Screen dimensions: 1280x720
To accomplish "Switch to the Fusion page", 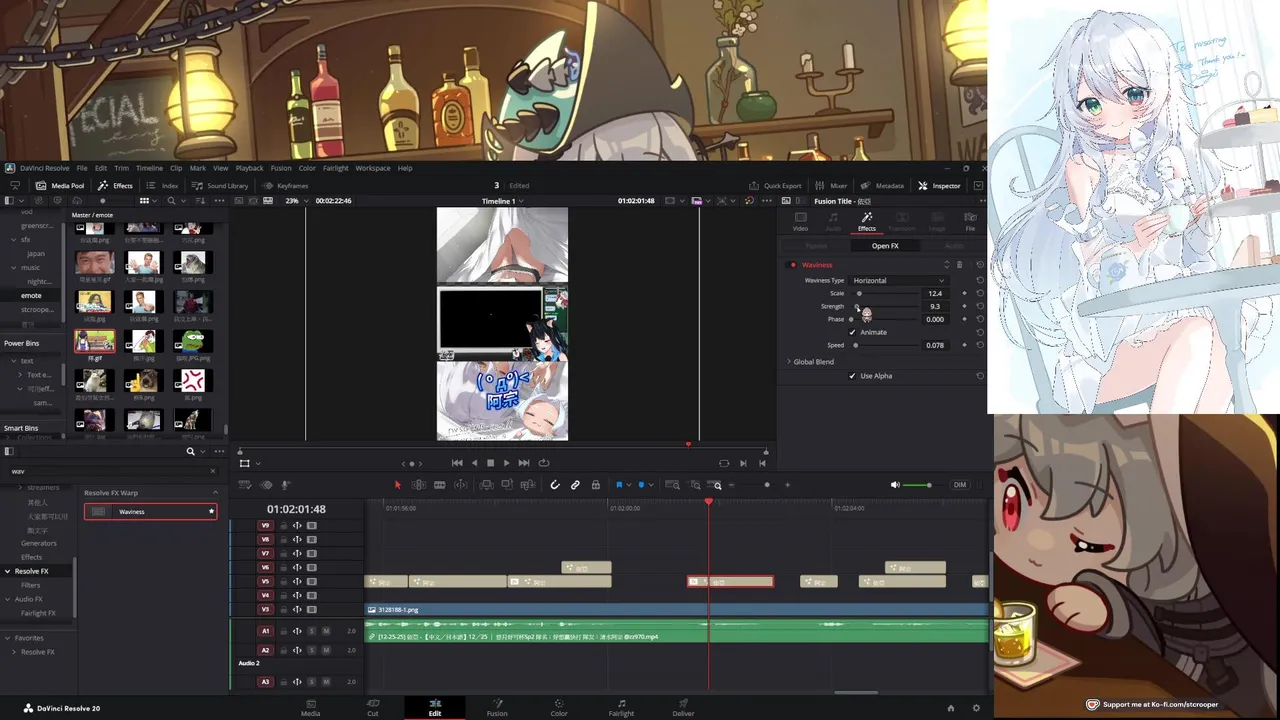I will coord(497,708).
